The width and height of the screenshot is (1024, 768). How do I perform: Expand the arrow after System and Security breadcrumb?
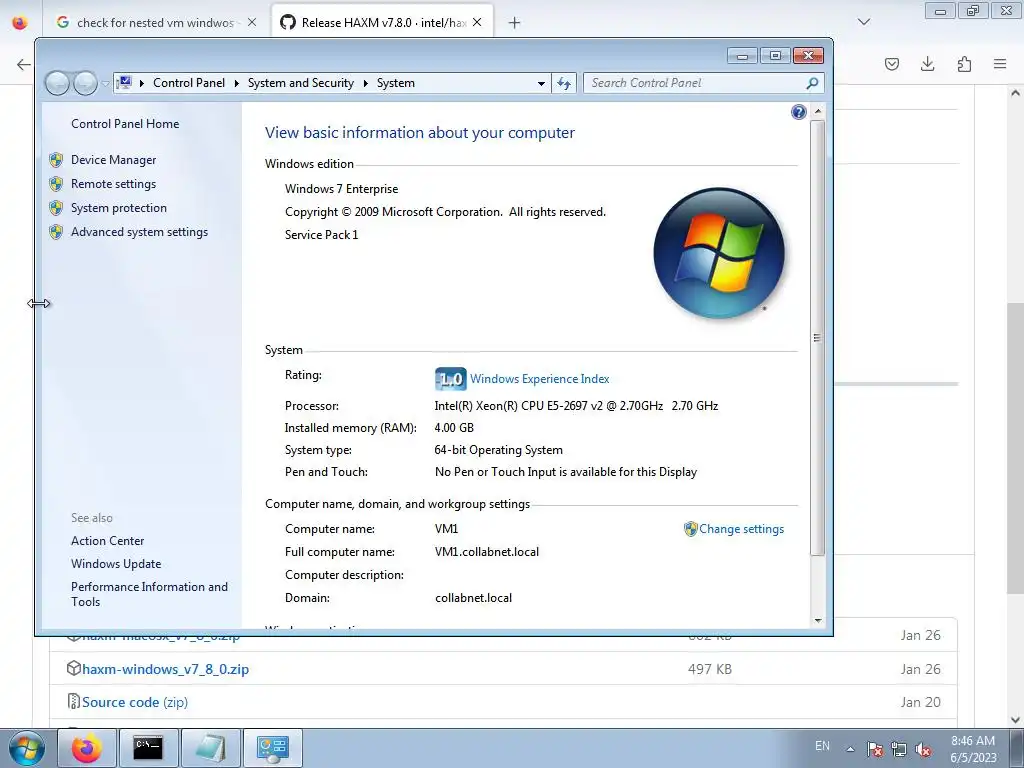click(365, 83)
